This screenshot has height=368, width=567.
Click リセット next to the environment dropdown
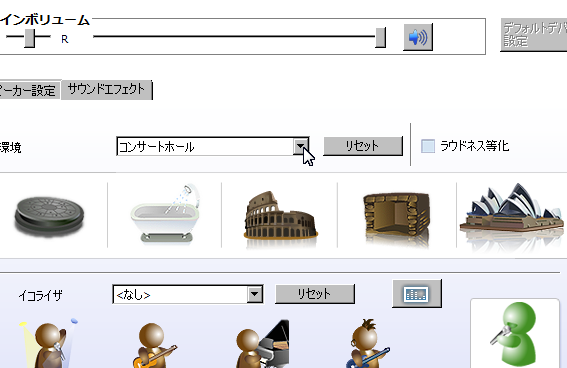pyautogui.click(x=363, y=146)
